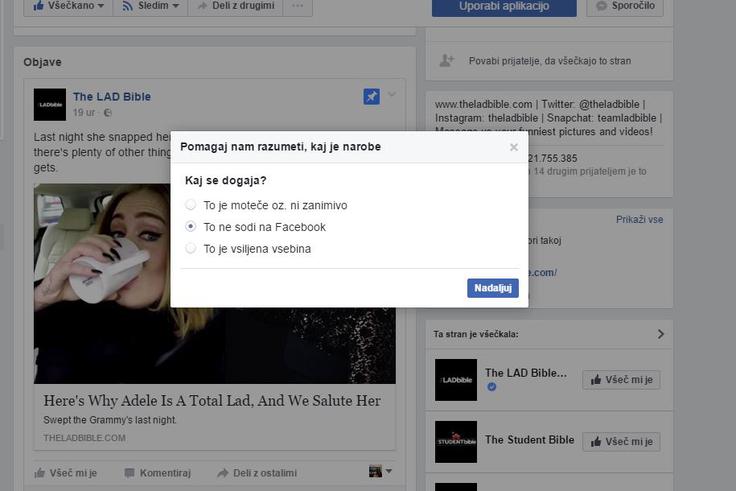Click the '19 ur' post timestamp

coord(84,113)
